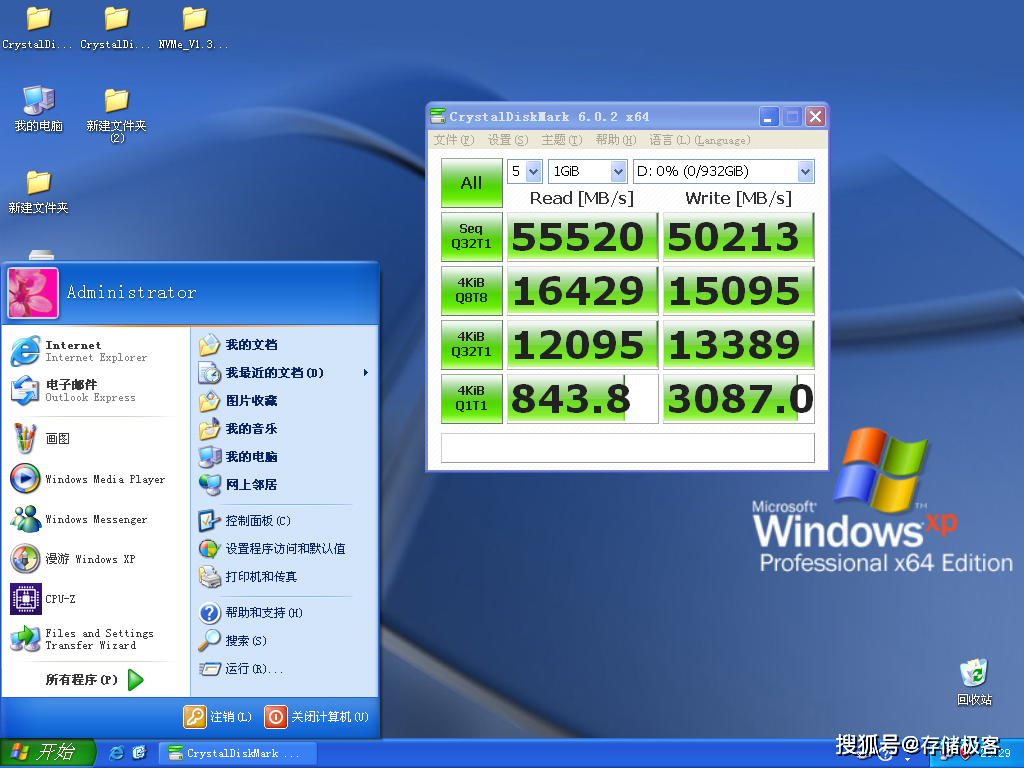Click the empty comment field in CrystalDiskMark
1024x768 pixels.
click(x=628, y=448)
